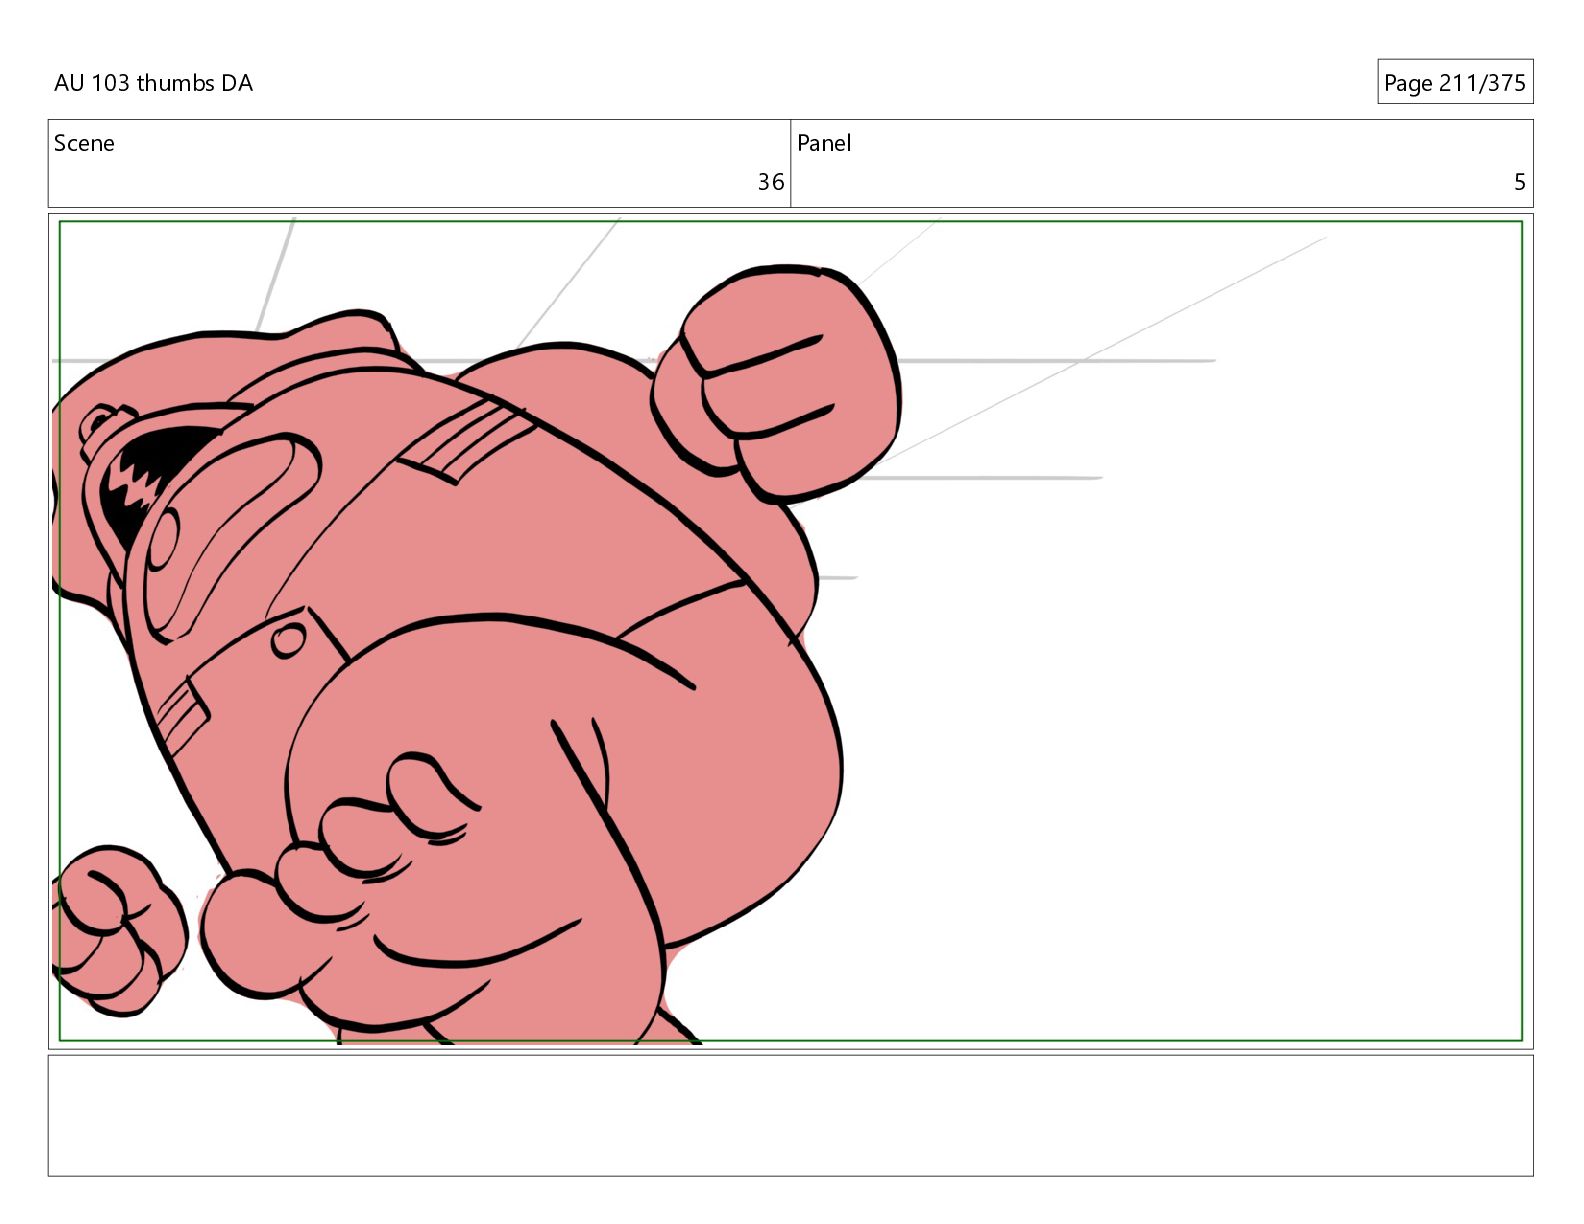Click the 'AU 103 thumbs DA' title text
This screenshot has height=1224, width=1584.
click(x=153, y=83)
